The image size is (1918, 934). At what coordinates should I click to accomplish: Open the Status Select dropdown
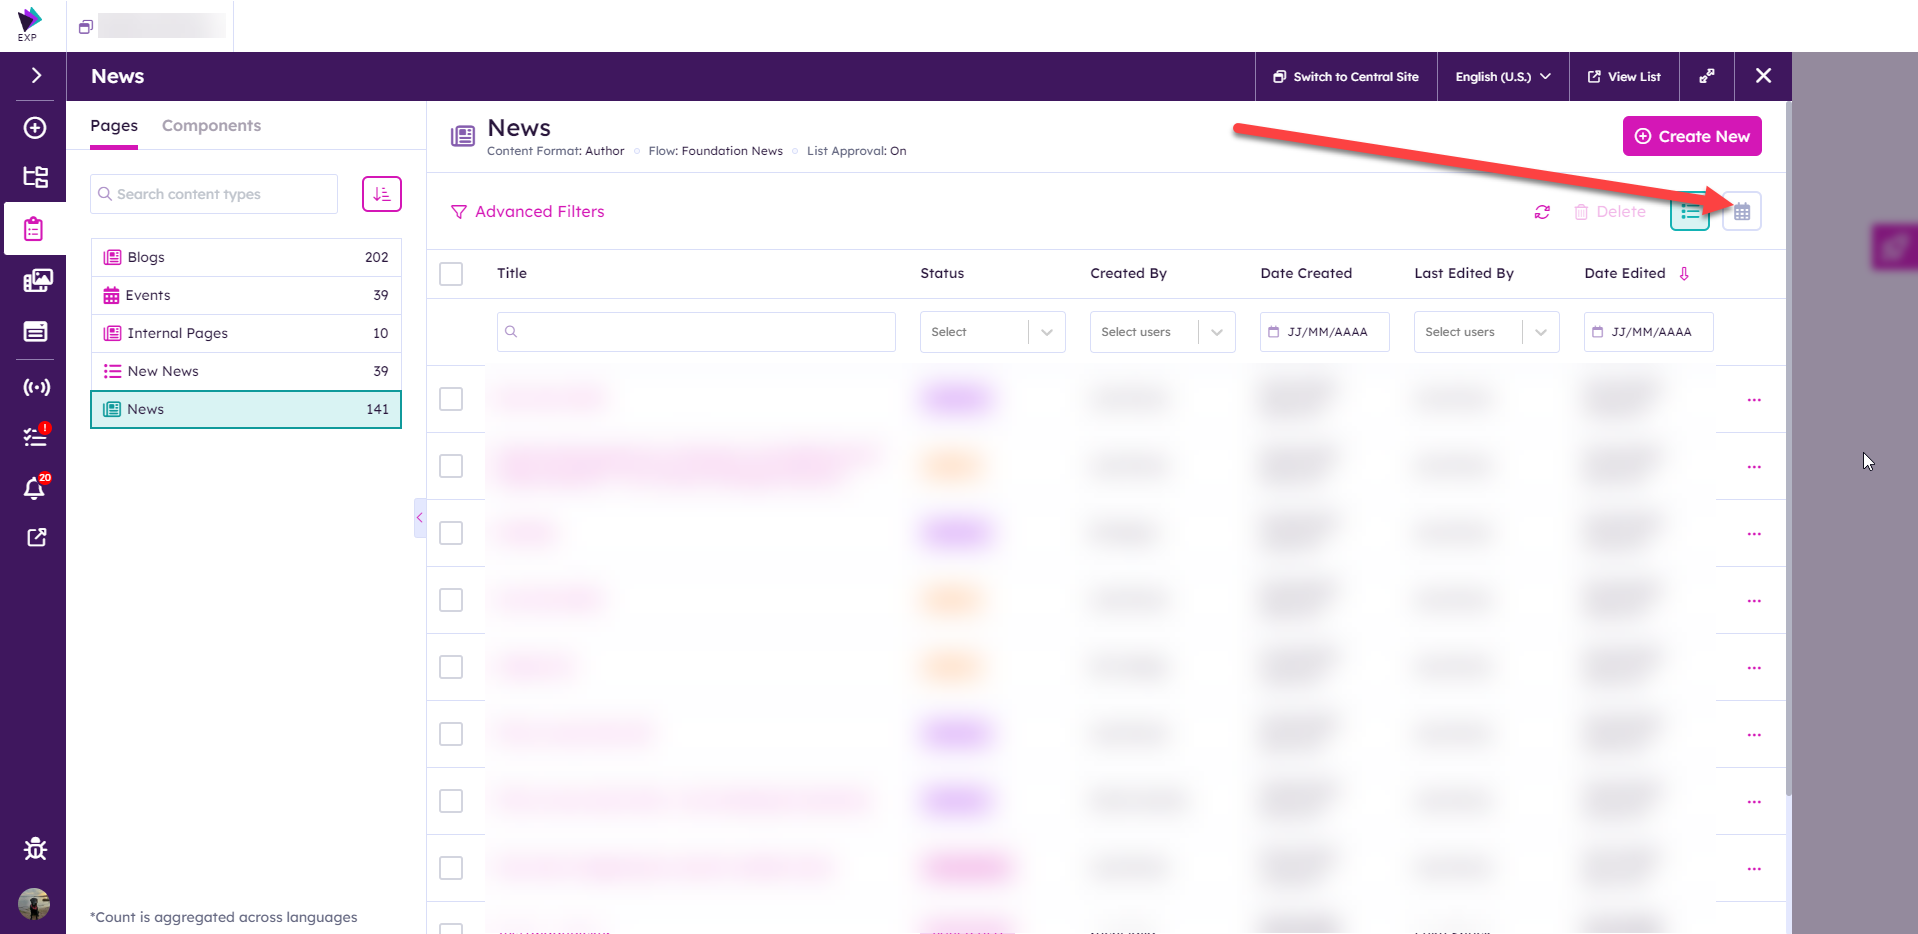tap(992, 332)
